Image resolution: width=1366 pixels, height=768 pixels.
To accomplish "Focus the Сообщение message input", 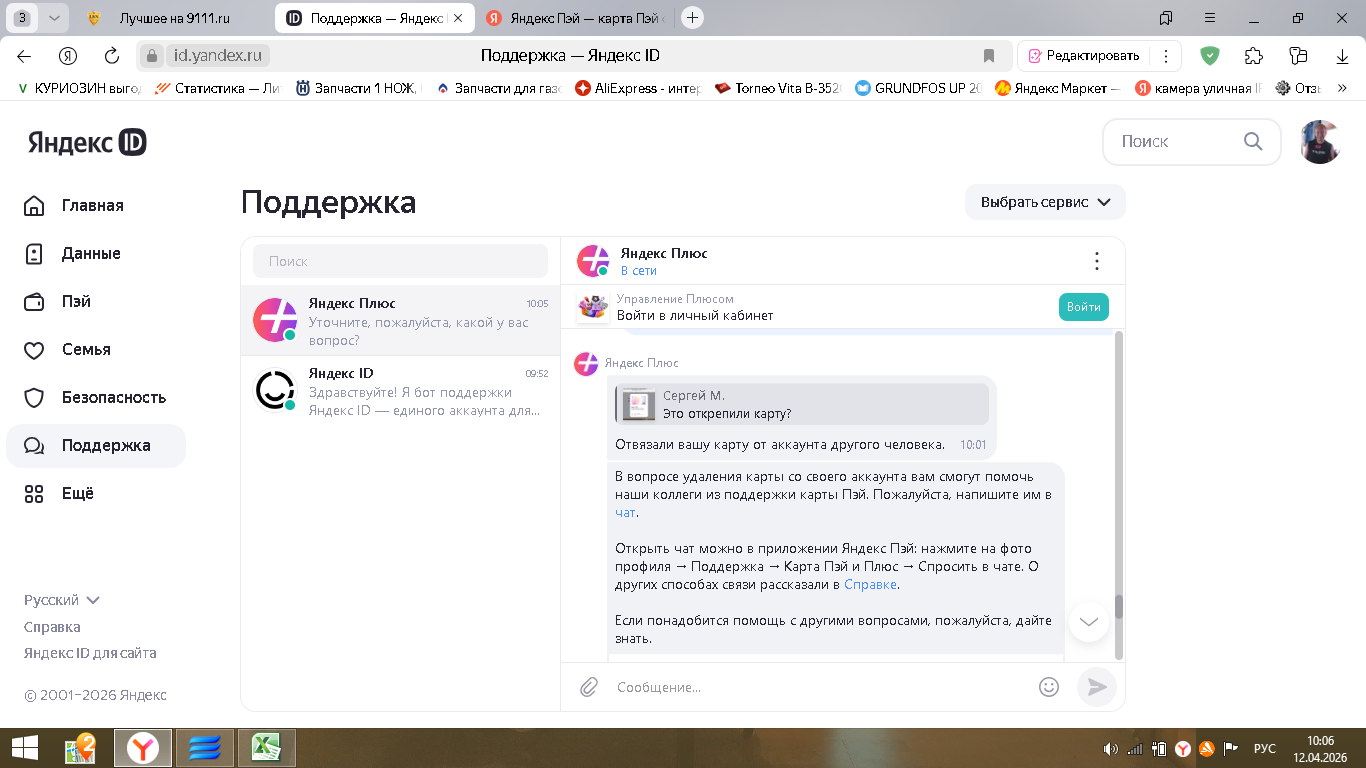I will click(820, 687).
